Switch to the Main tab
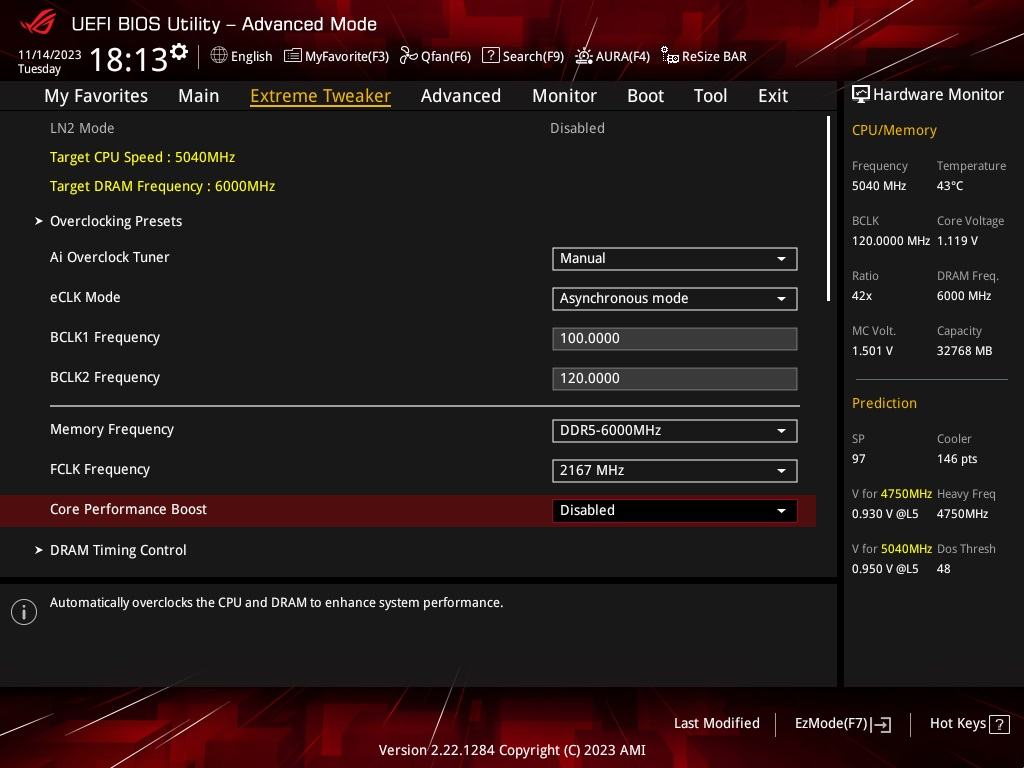1024x768 pixels. click(199, 96)
